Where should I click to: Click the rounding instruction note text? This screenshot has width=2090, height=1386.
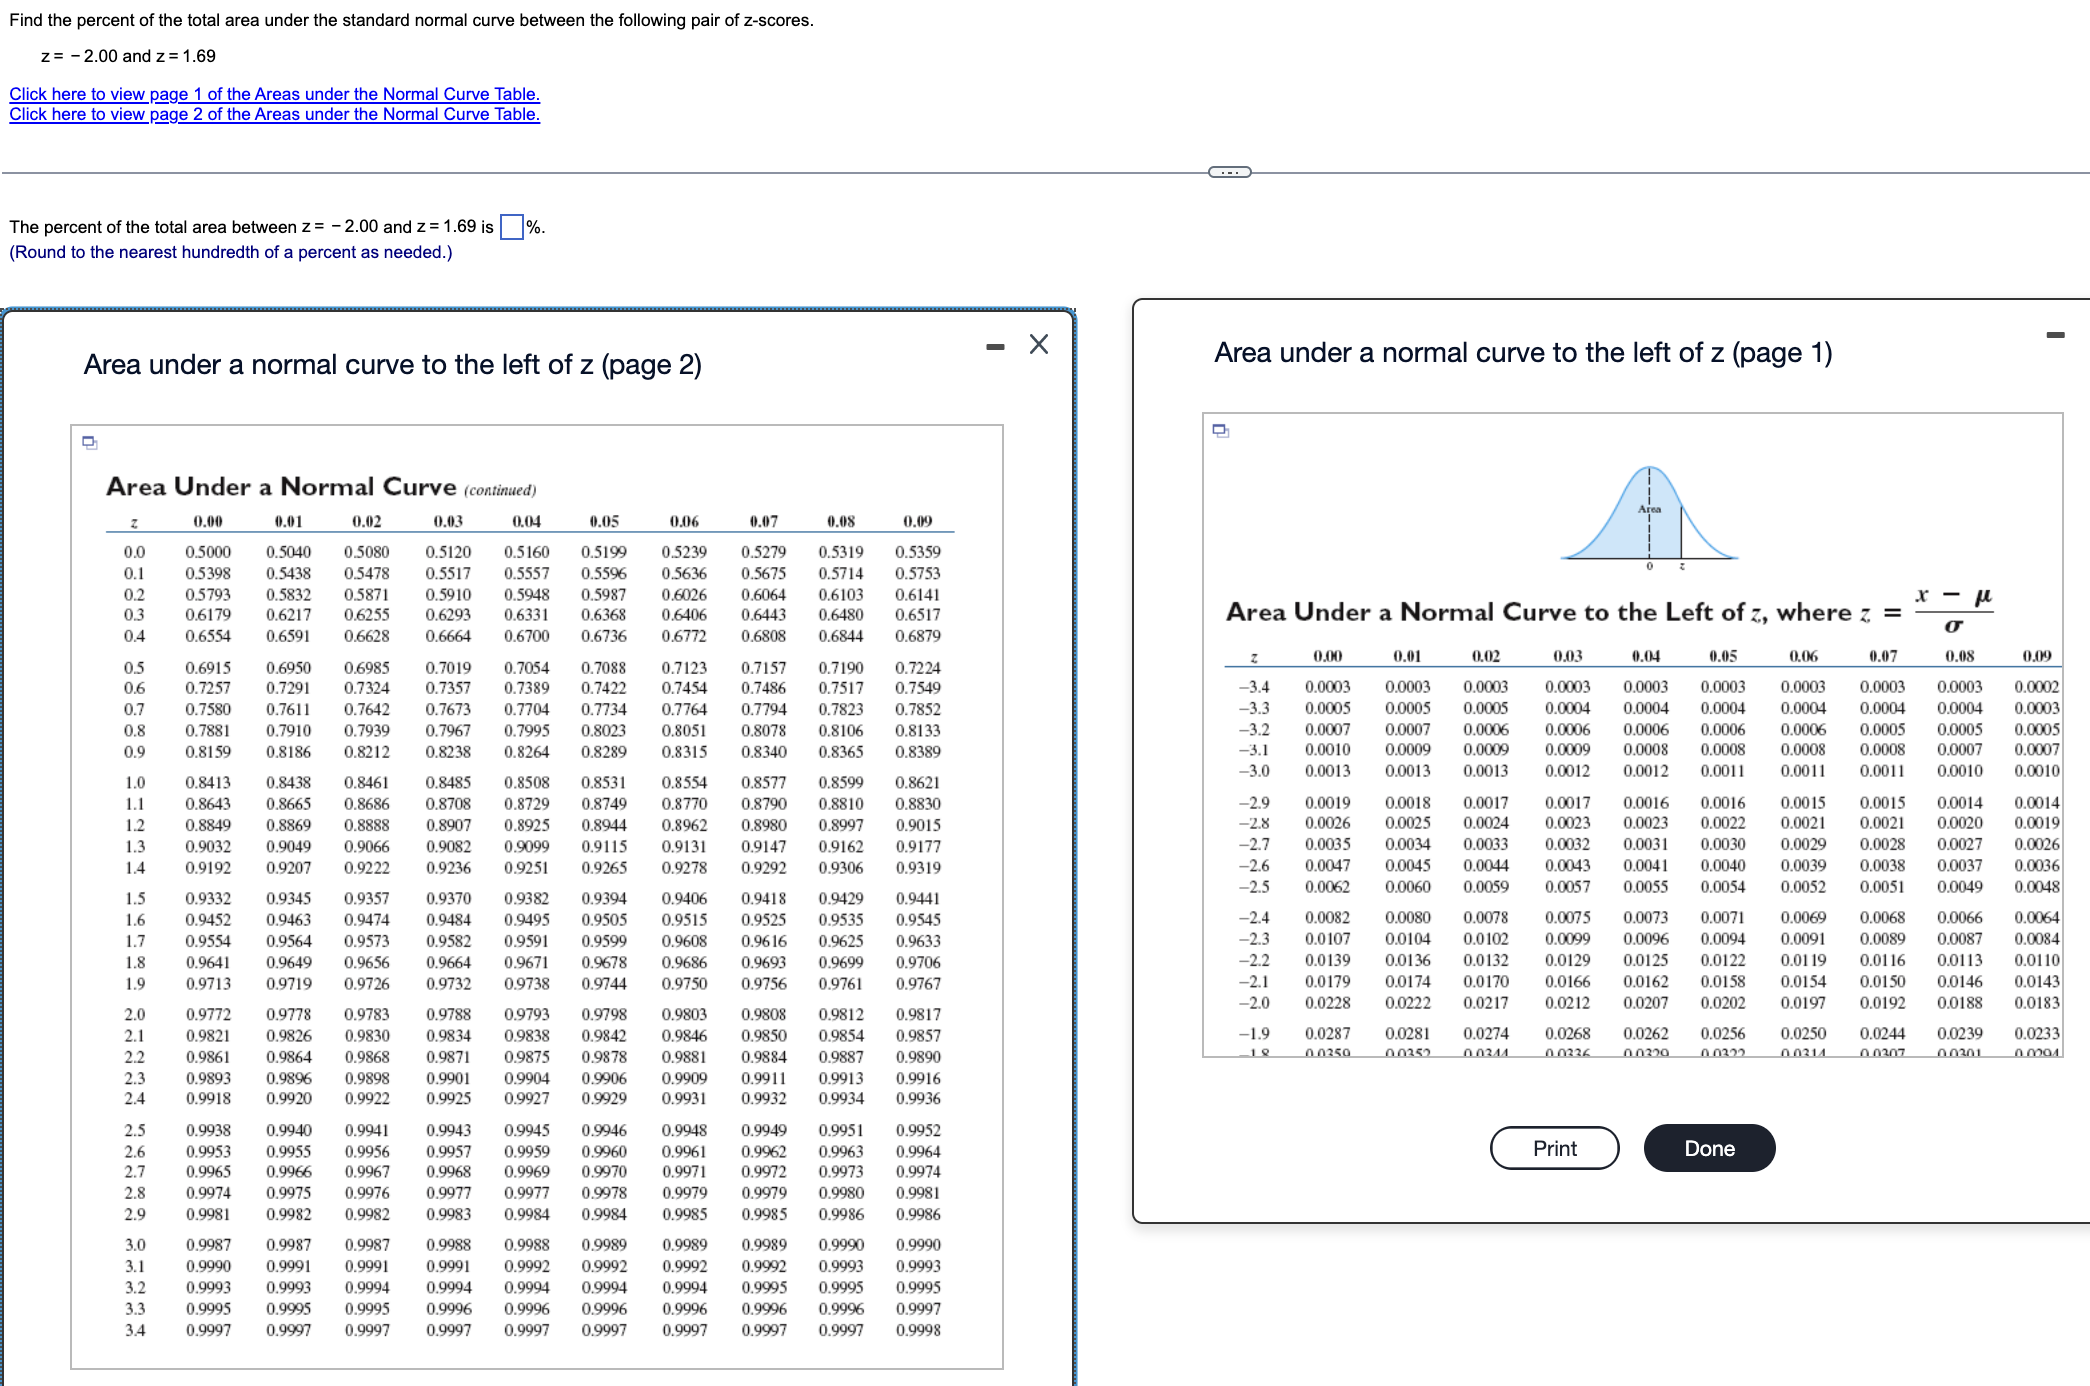[x=231, y=253]
